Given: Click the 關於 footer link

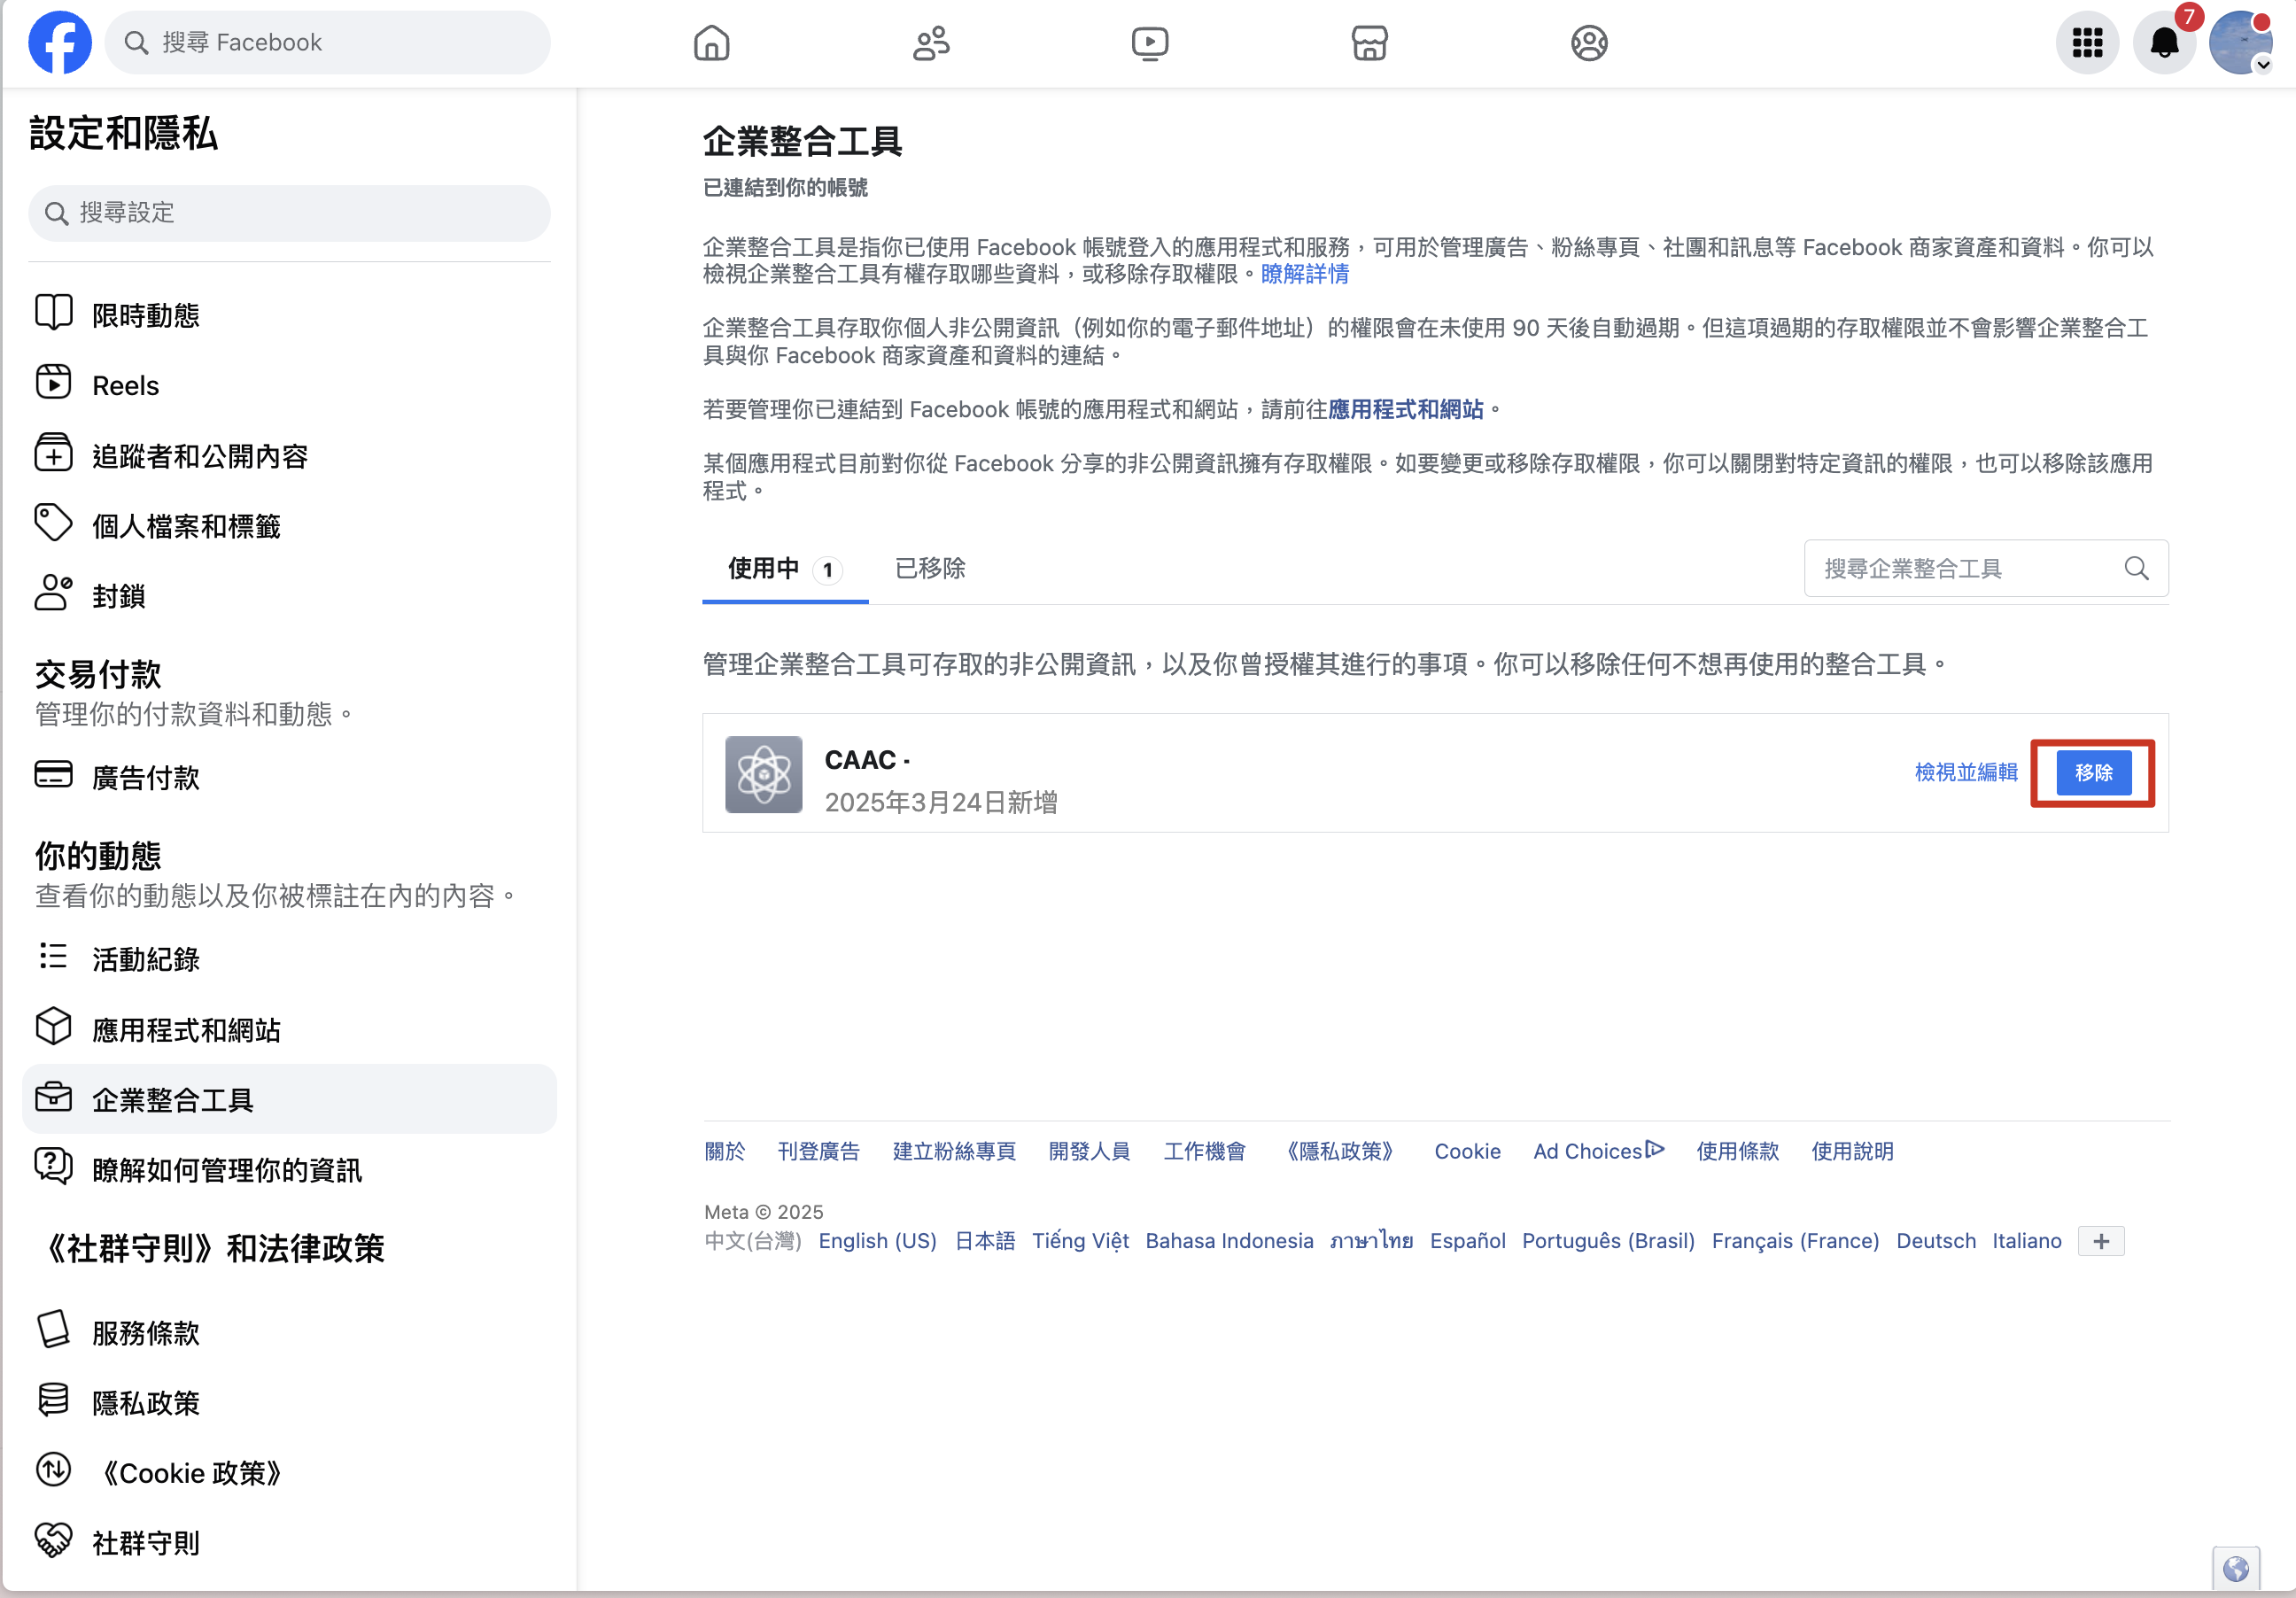Looking at the screenshot, I should (x=725, y=1151).
